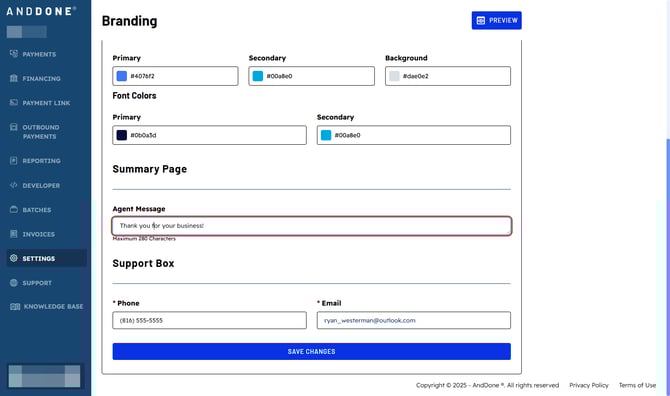The width and height of the screenshot is (670, 396).
Task: Click the blurred user profile box
Action: [44, 376]
